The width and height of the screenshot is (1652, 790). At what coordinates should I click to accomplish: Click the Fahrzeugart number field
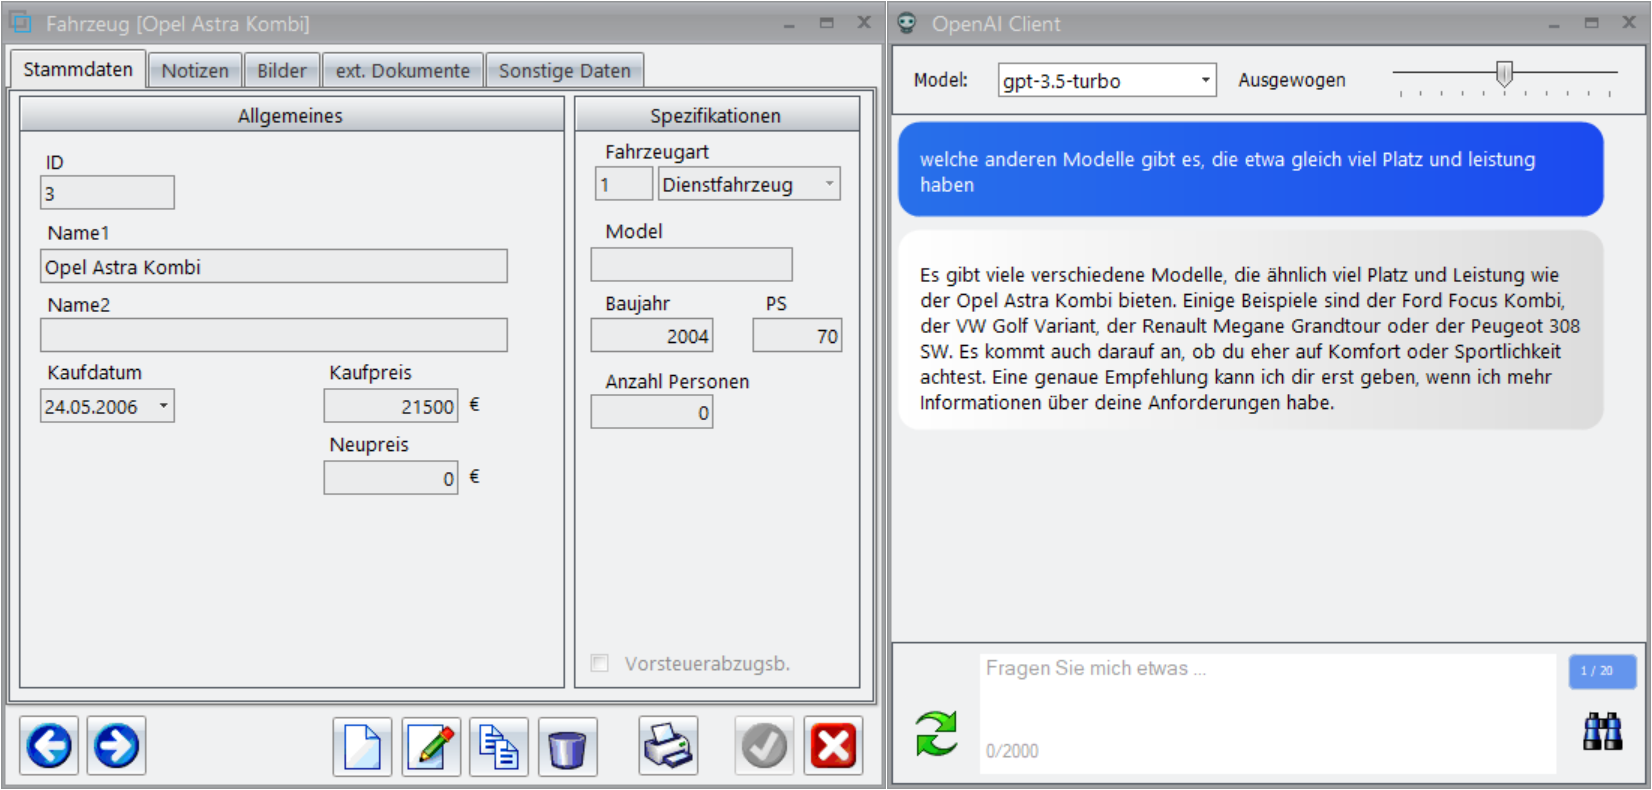[x=623, y=184]
